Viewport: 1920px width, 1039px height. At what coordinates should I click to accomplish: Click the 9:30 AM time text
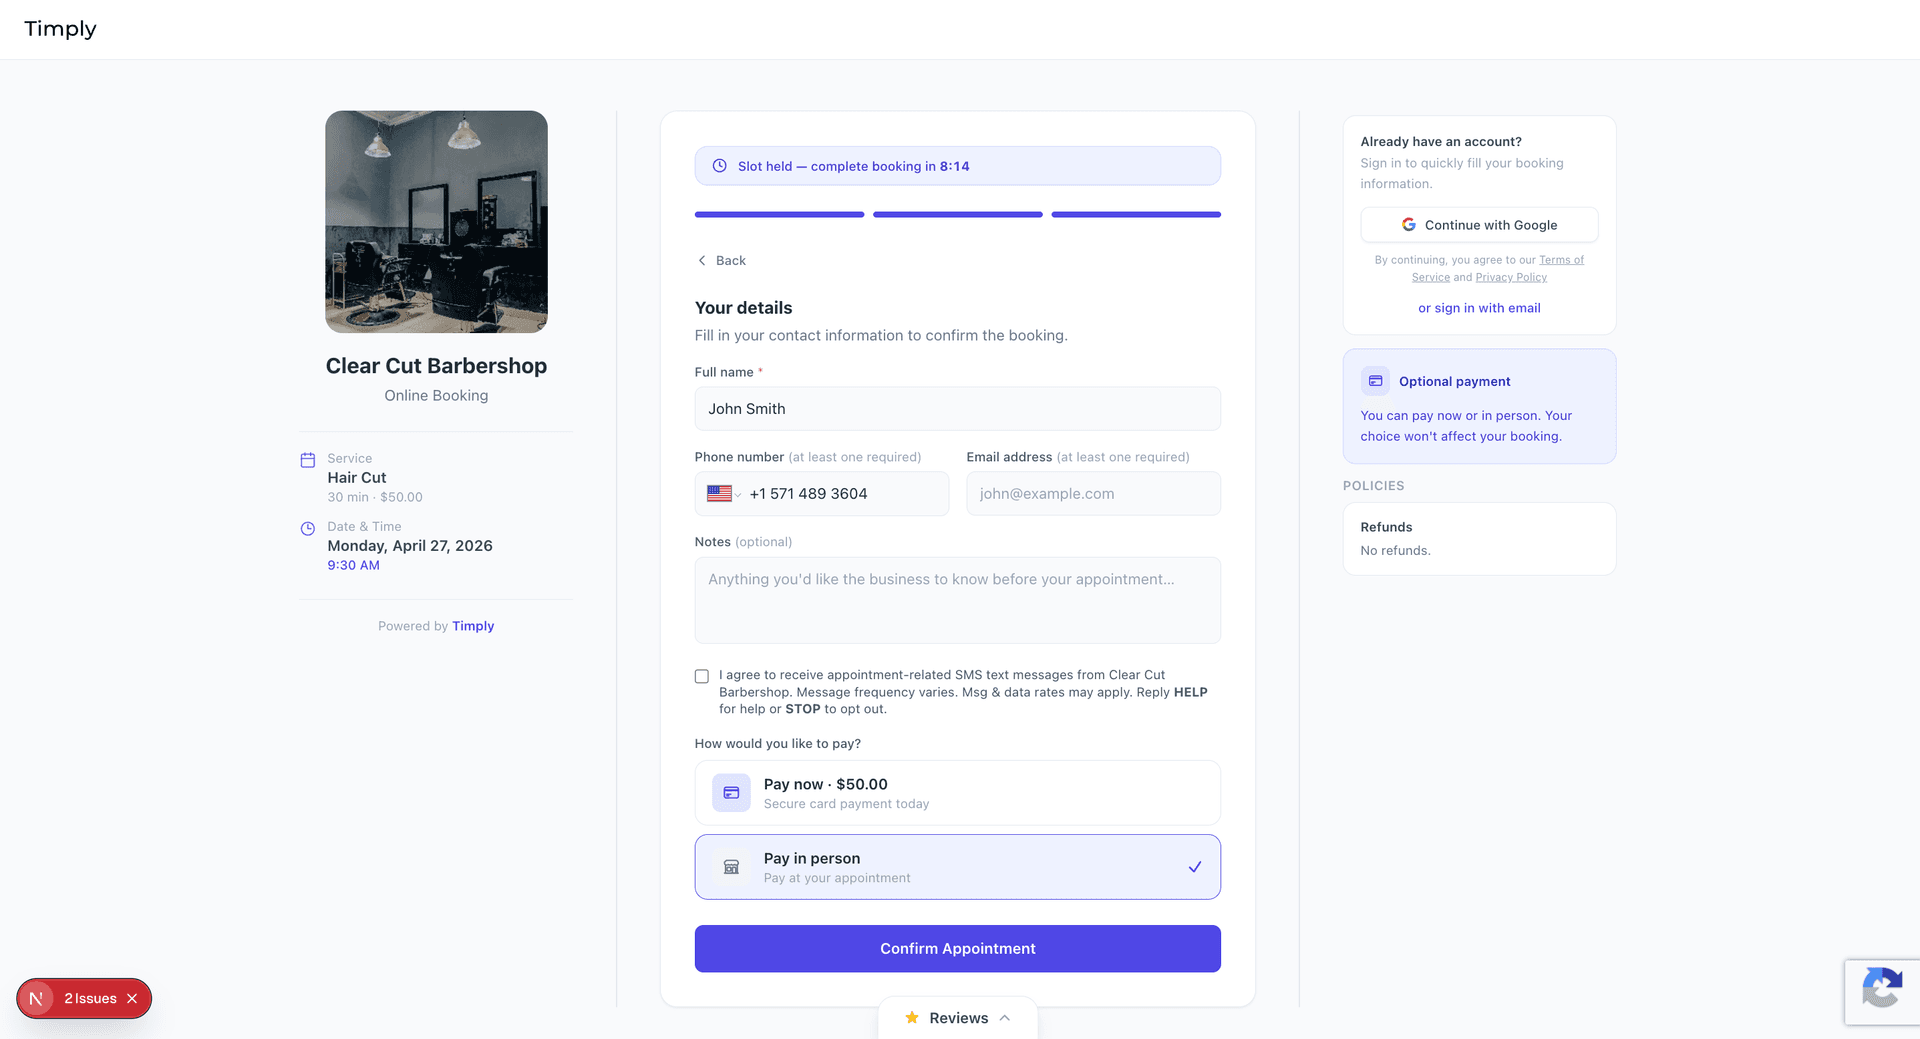(353, 565)
